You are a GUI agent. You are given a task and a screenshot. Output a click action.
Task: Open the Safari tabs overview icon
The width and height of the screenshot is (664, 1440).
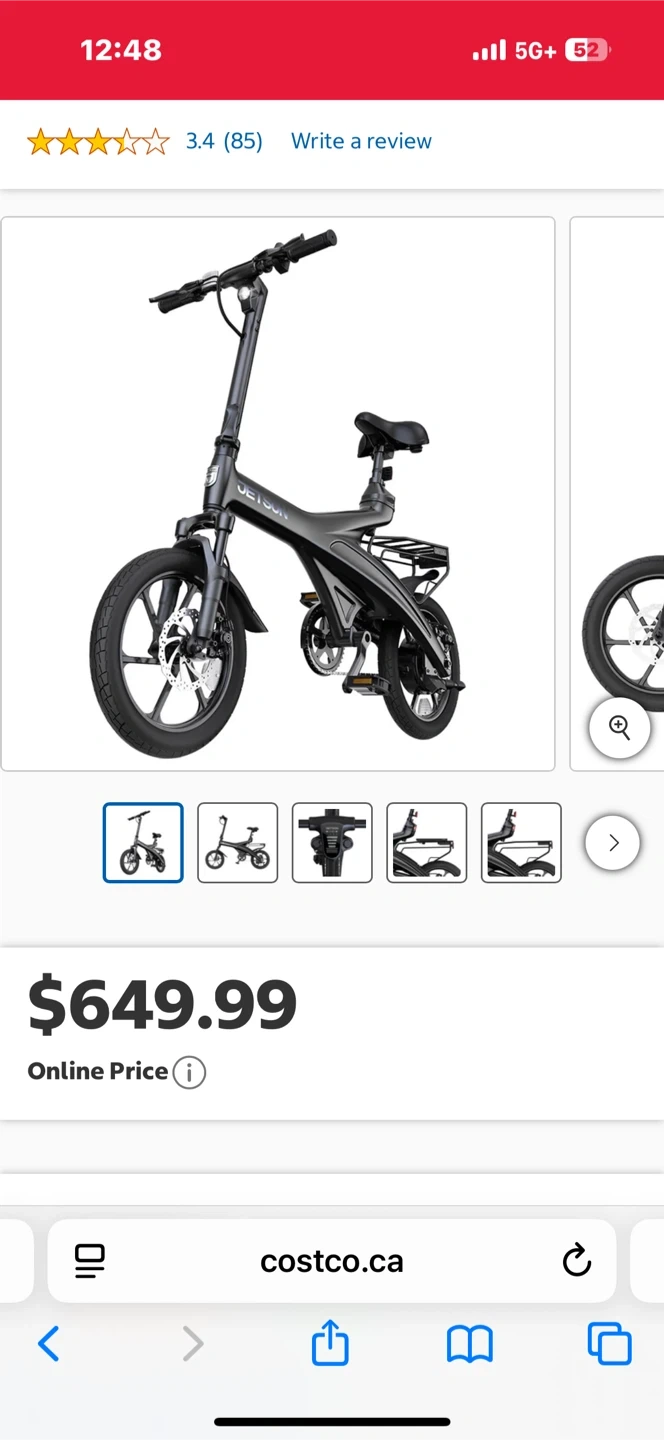click(609, 1344)
